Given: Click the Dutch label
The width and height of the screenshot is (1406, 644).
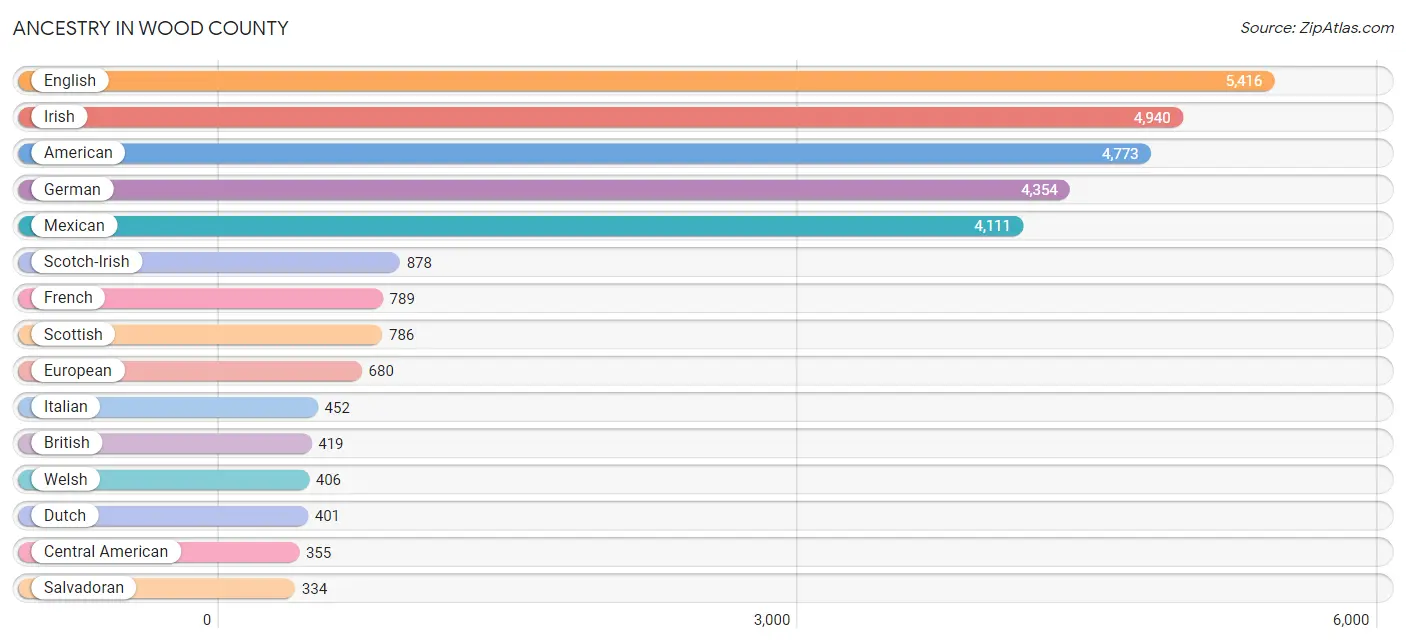Looking at the screenshot, I should tap(65, 515).
